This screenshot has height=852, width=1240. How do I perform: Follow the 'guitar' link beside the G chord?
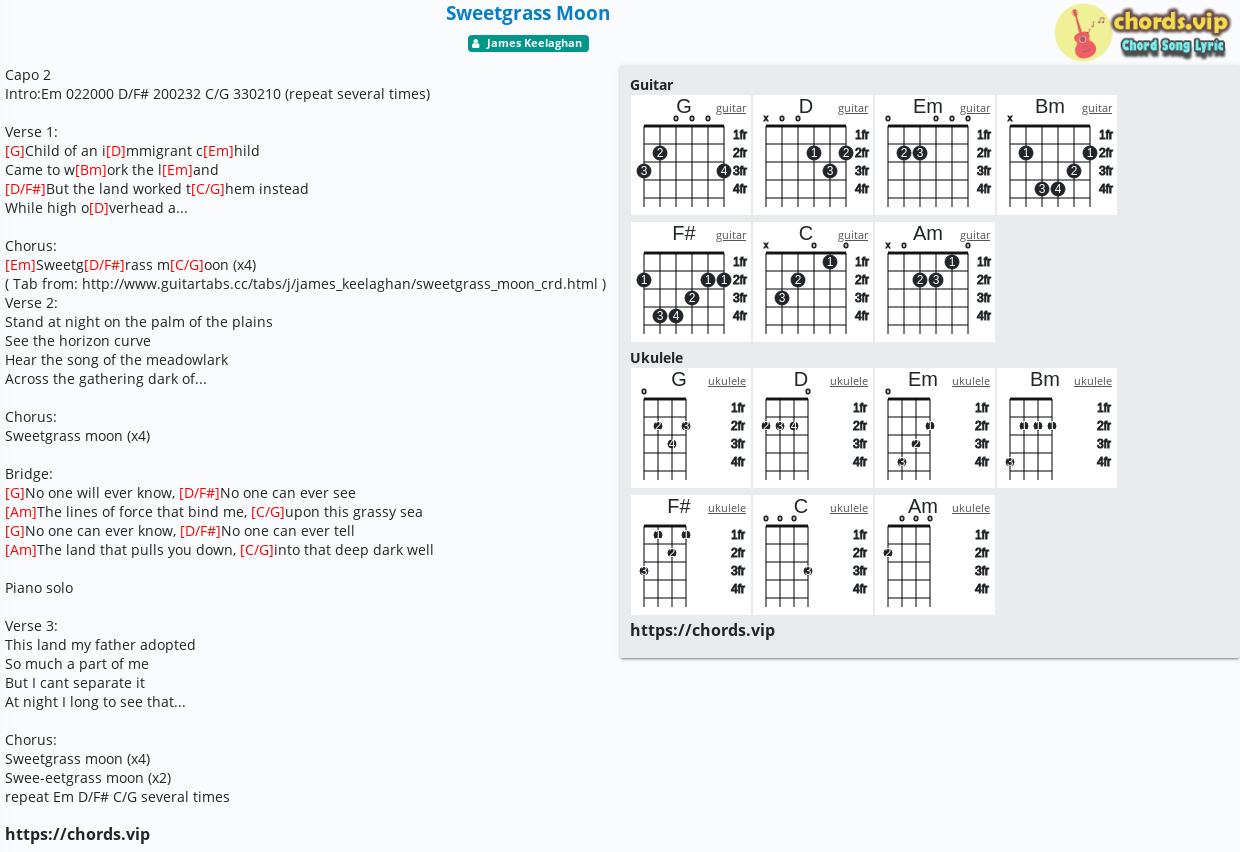tap(731, 108)
